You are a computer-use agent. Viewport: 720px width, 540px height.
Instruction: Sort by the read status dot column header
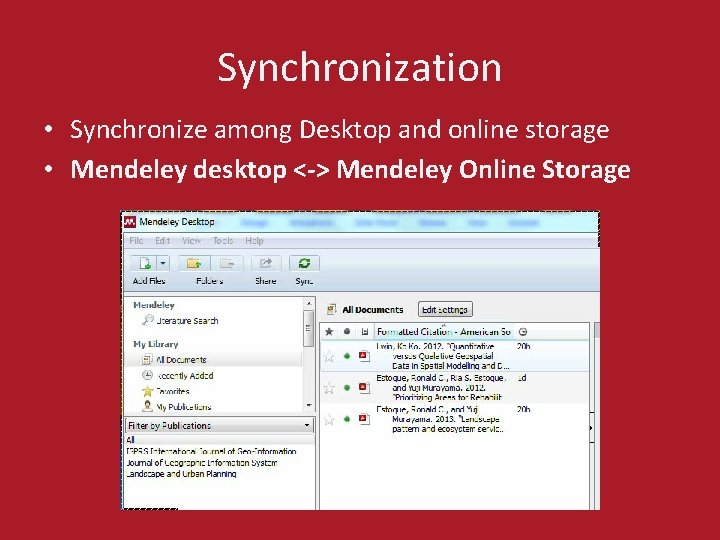347,332
